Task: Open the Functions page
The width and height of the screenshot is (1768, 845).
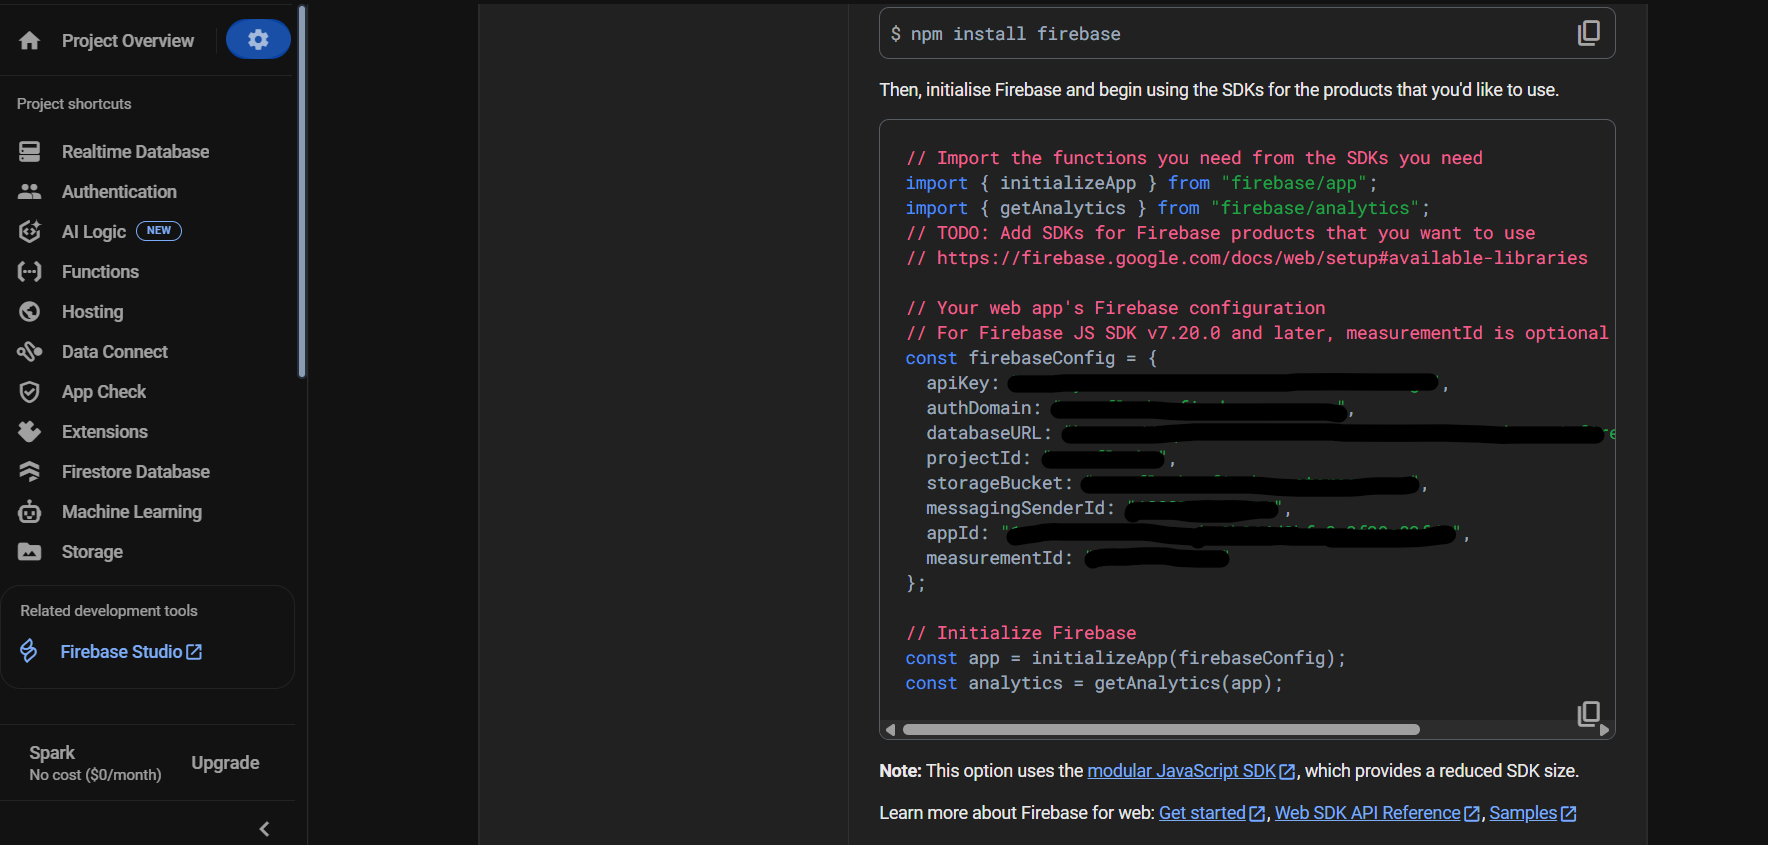Action: coord(100,272)
